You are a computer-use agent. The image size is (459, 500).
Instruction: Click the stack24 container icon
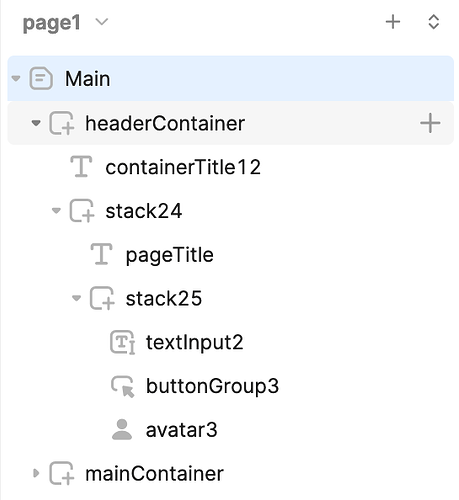tap(82, 211)
